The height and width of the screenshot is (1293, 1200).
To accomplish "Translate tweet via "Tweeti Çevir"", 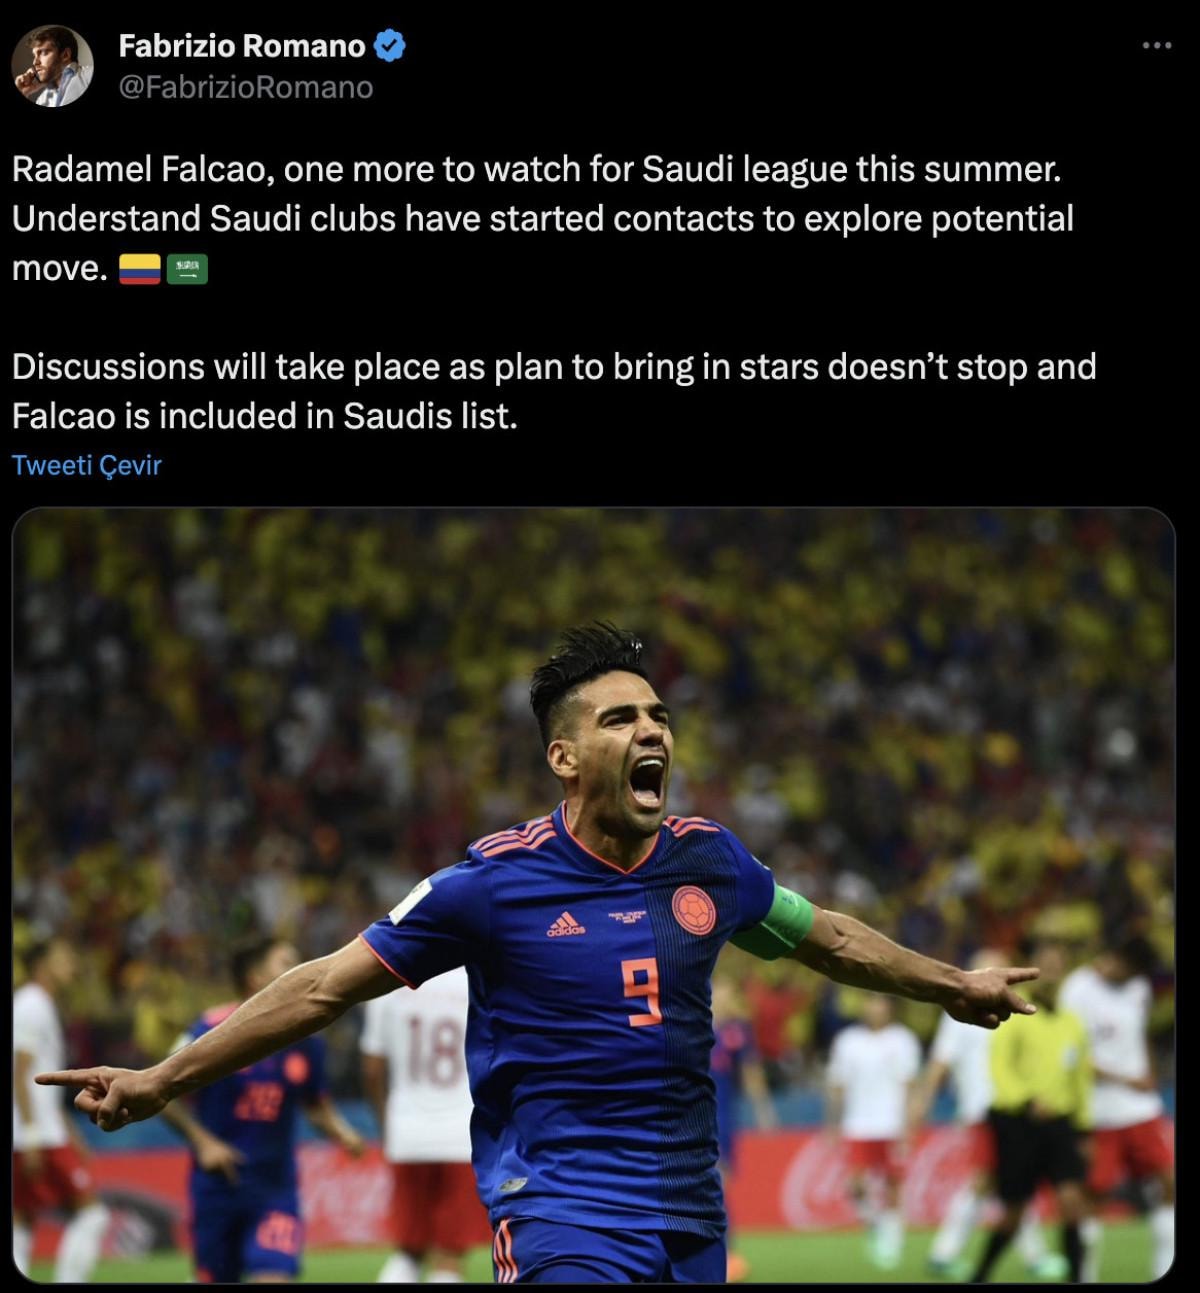I will (86, 465).
